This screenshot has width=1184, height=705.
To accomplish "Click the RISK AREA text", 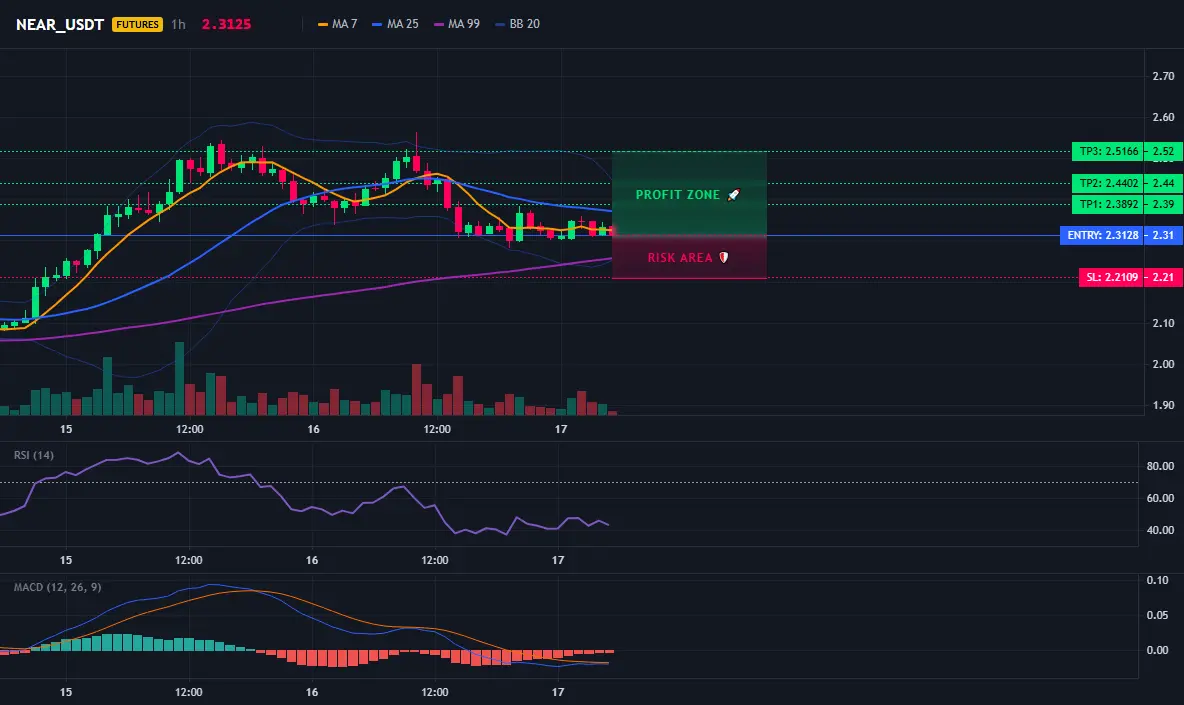I will coord(680,257).
